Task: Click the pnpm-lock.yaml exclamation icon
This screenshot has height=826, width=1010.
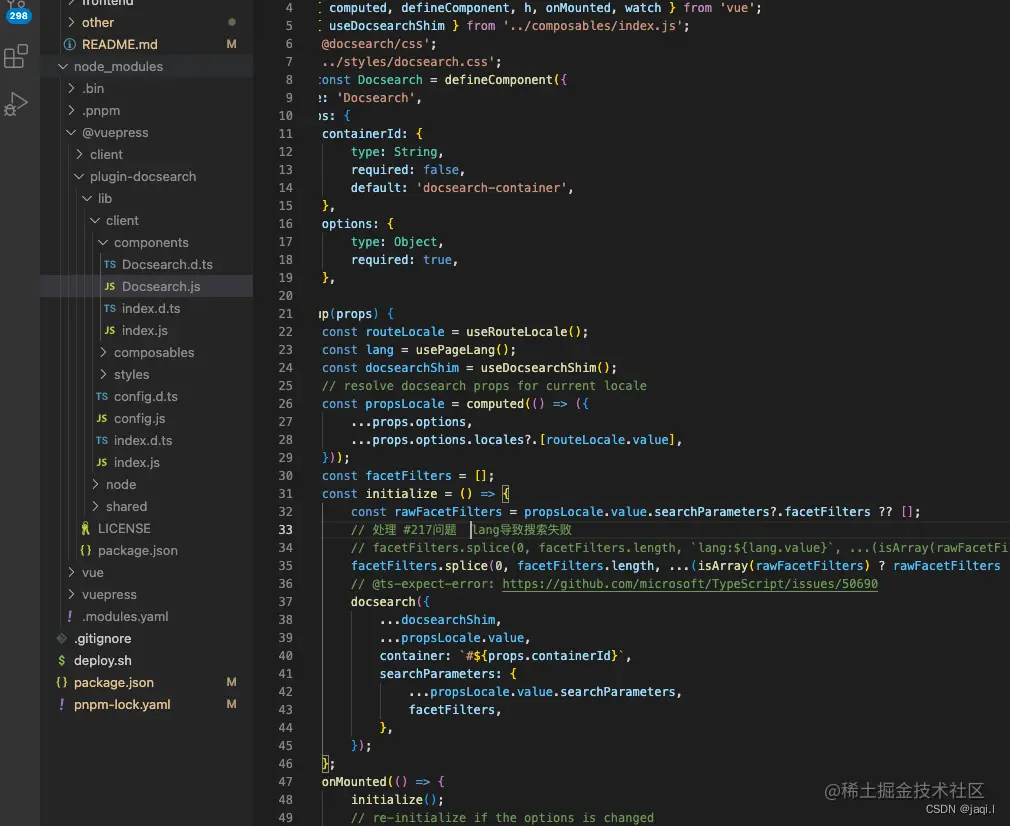Action: pos(61,705)
